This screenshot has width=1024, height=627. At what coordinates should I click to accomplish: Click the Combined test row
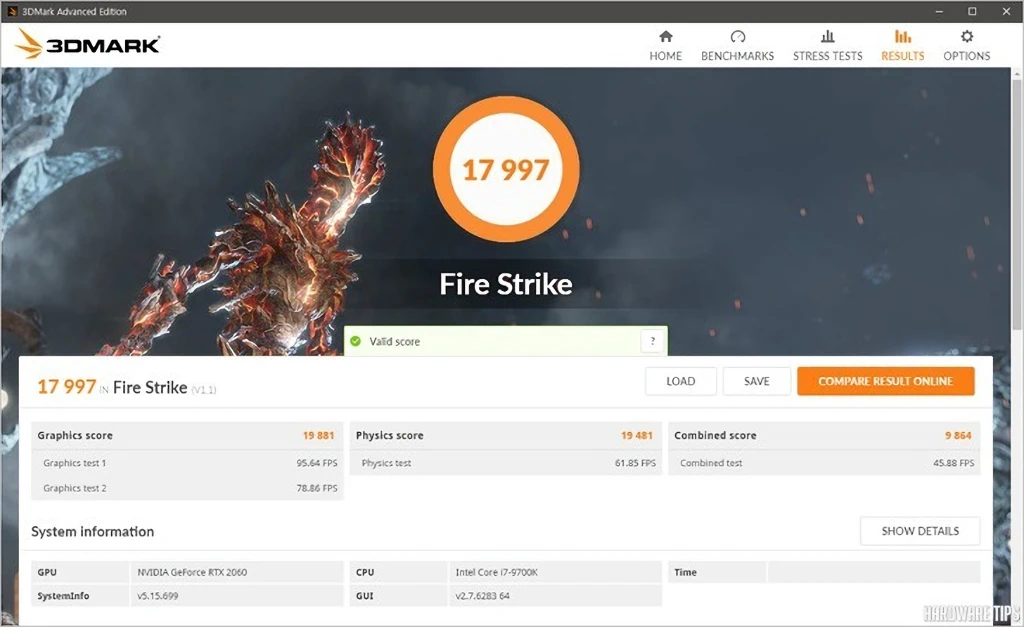pyautogui.click(x=824, y=463)
